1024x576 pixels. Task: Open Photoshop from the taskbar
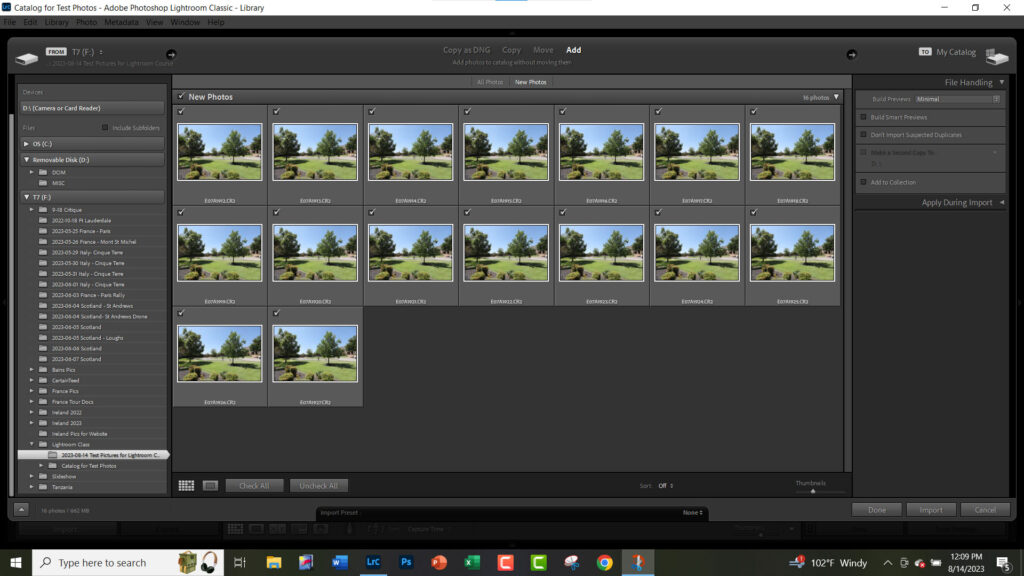coord(405,563)
